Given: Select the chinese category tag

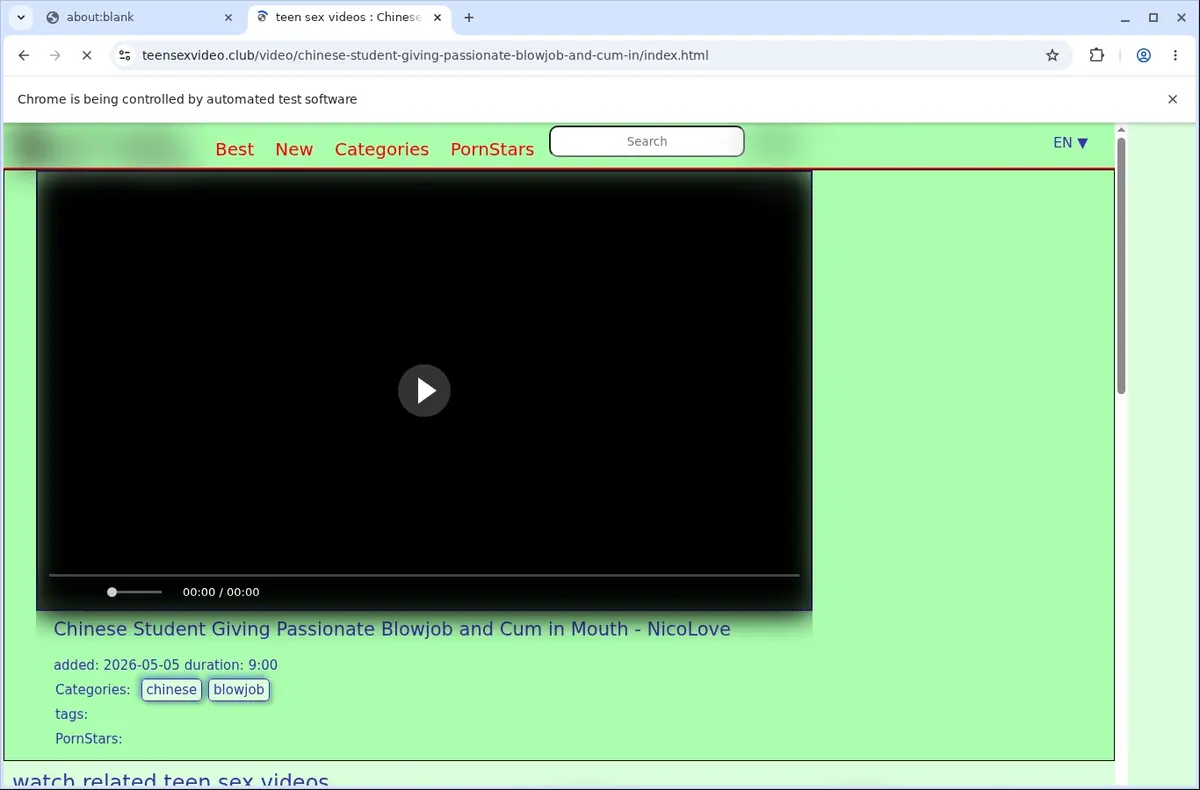Looking at the screenshot, I should tap(172, 690).
